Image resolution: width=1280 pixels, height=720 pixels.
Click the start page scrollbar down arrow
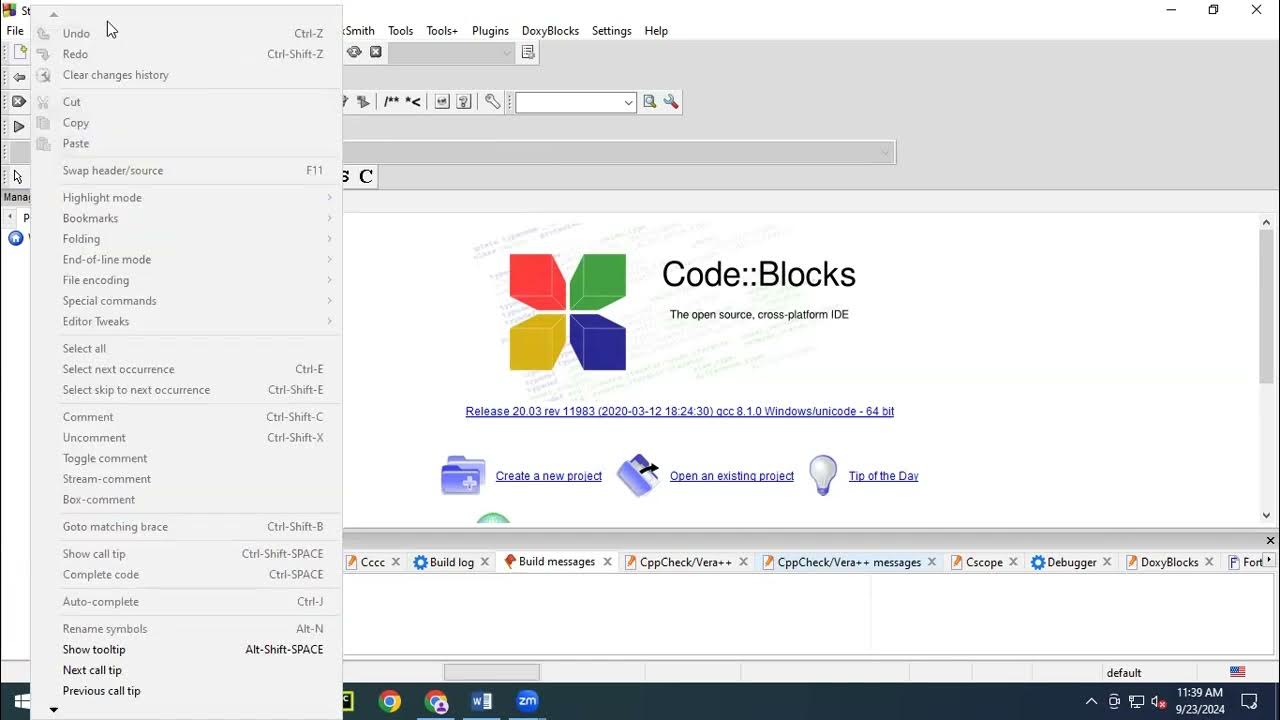point(1267,516)
